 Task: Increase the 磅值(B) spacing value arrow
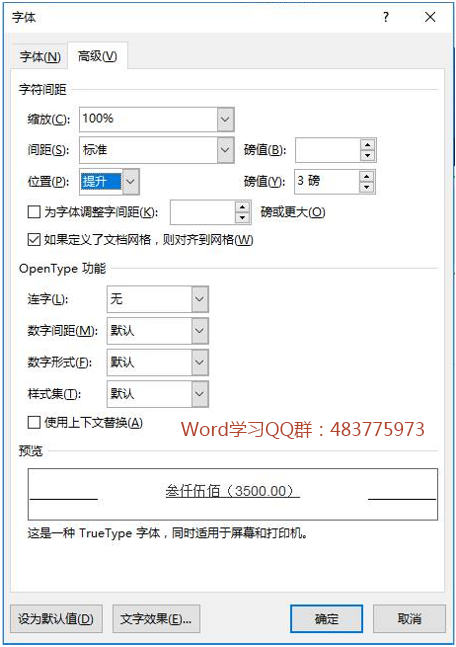(367, 145)
